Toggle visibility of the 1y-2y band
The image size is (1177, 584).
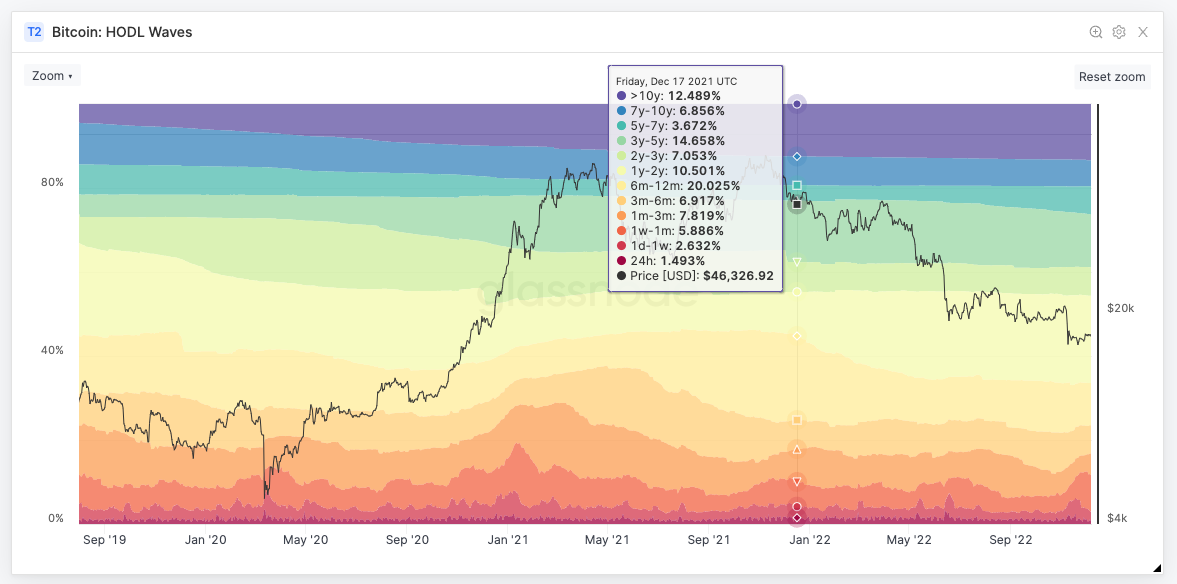coord(621,170)
